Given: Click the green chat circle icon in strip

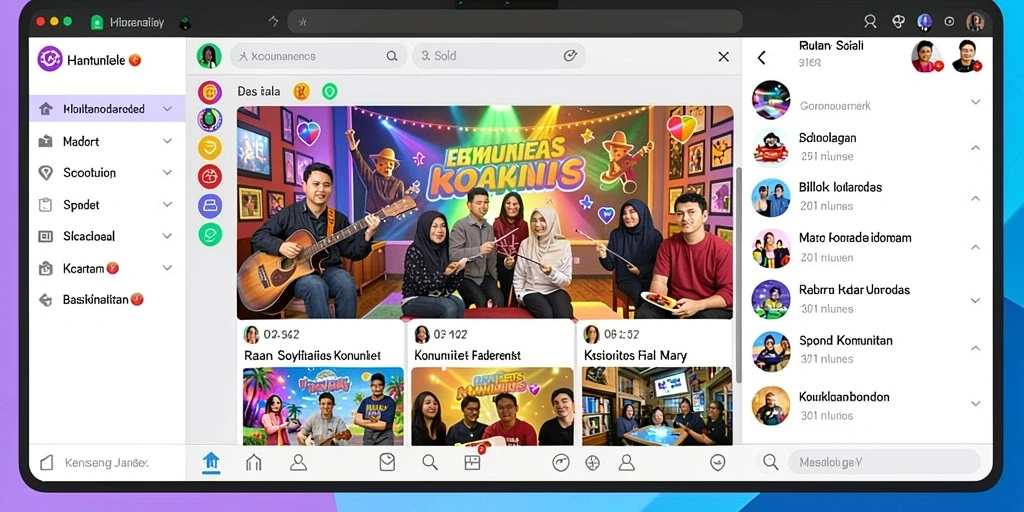Looking at the screenshot, I should 210,234.
